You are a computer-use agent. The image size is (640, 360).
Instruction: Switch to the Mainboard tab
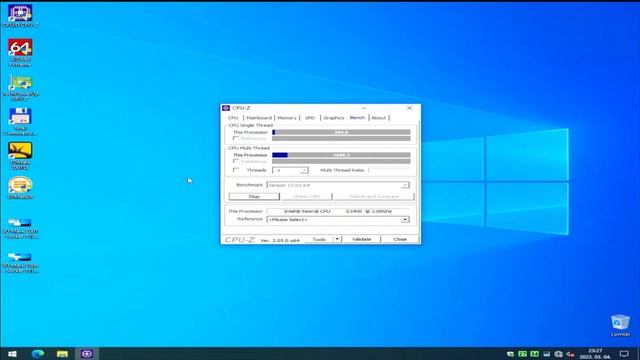click(259, 118)
